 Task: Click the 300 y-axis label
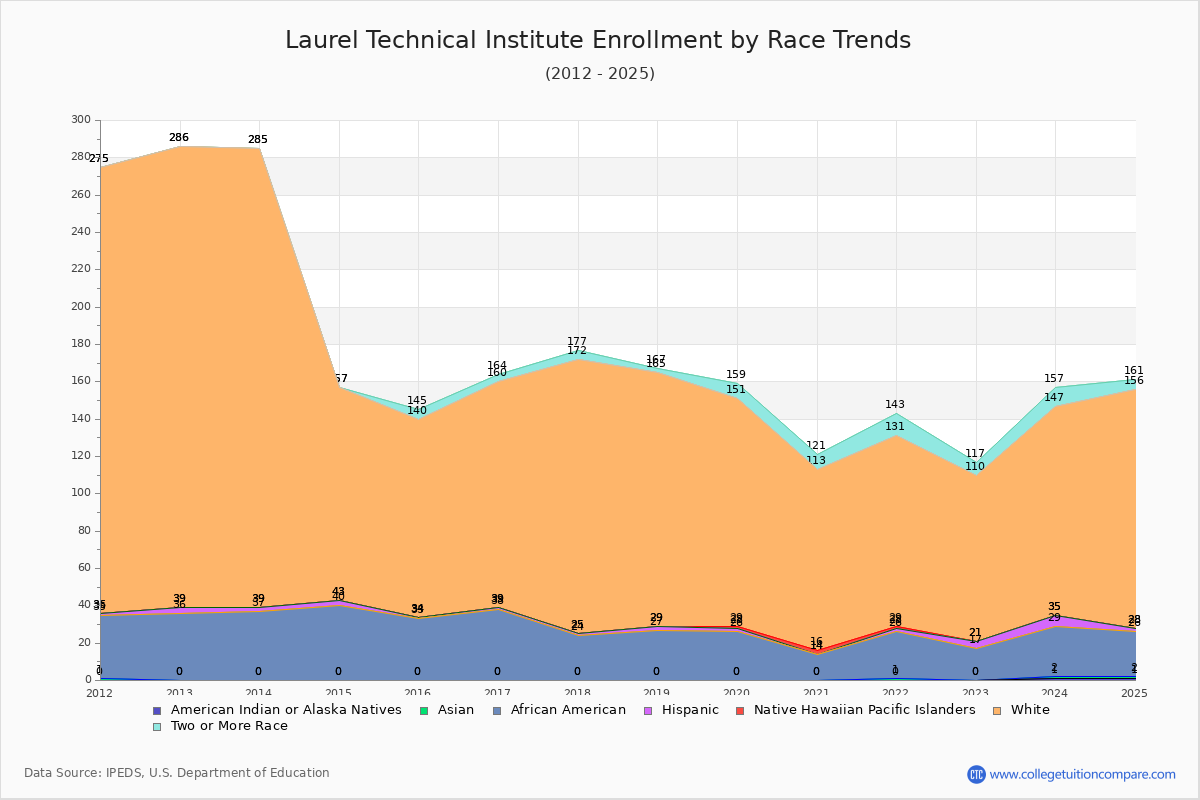81,120
